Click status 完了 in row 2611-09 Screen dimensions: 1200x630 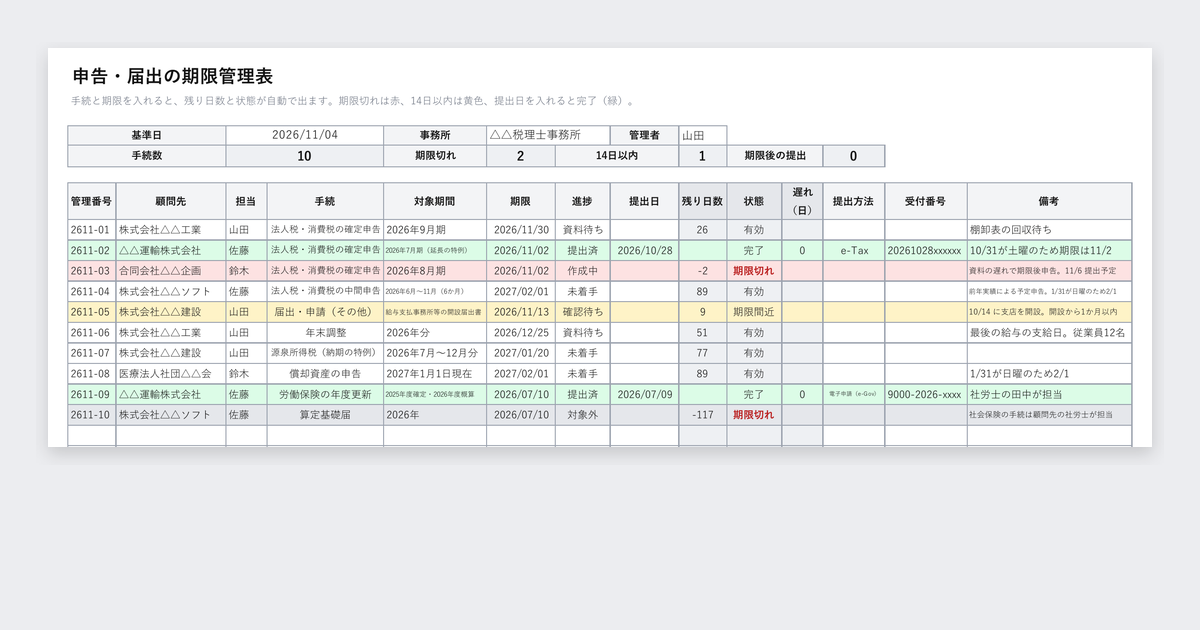pyautogui.click(x=754, y=395)
